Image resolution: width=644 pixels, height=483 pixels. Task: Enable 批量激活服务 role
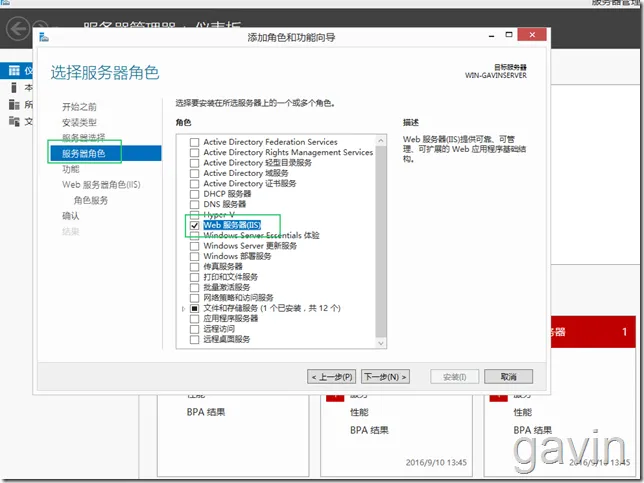(194, 288)
